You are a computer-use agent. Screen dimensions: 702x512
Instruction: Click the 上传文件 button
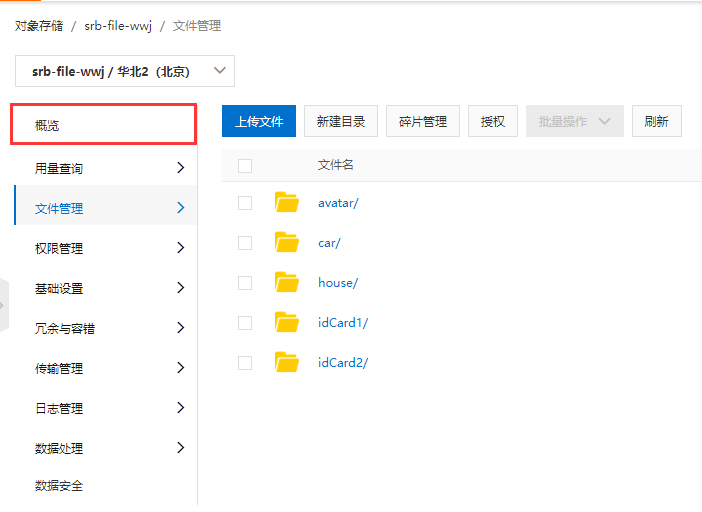pos(259,121)
